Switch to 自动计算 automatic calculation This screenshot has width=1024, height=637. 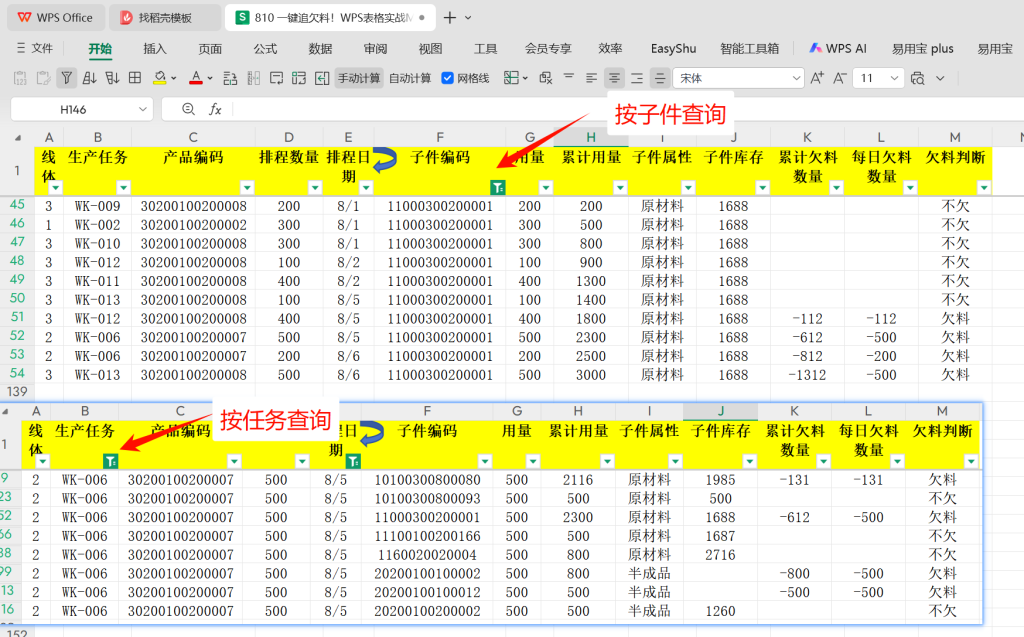(410, 78)
